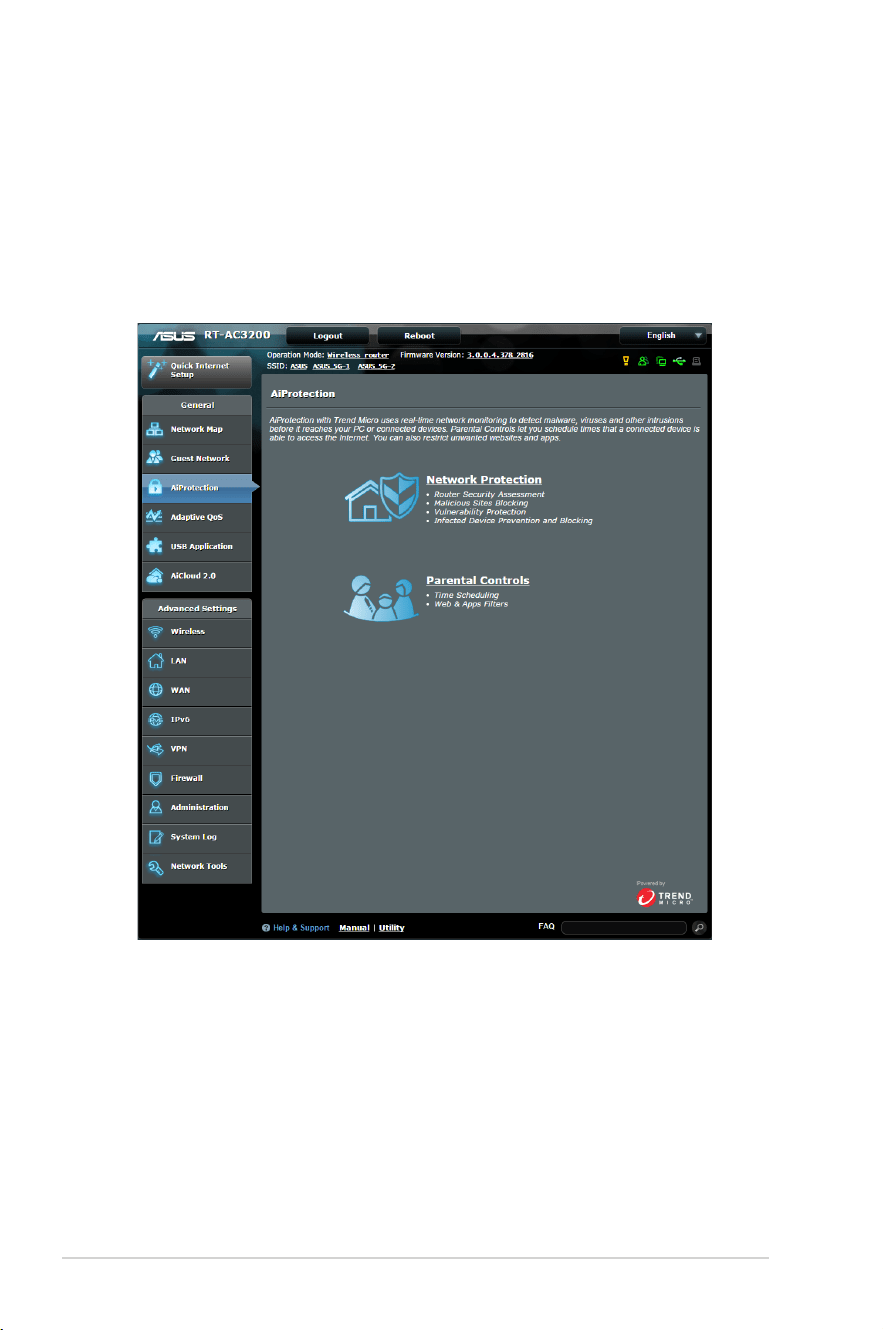Click the USB status icon
This screenshot has height=1330, width=883.
pos(678,361)
